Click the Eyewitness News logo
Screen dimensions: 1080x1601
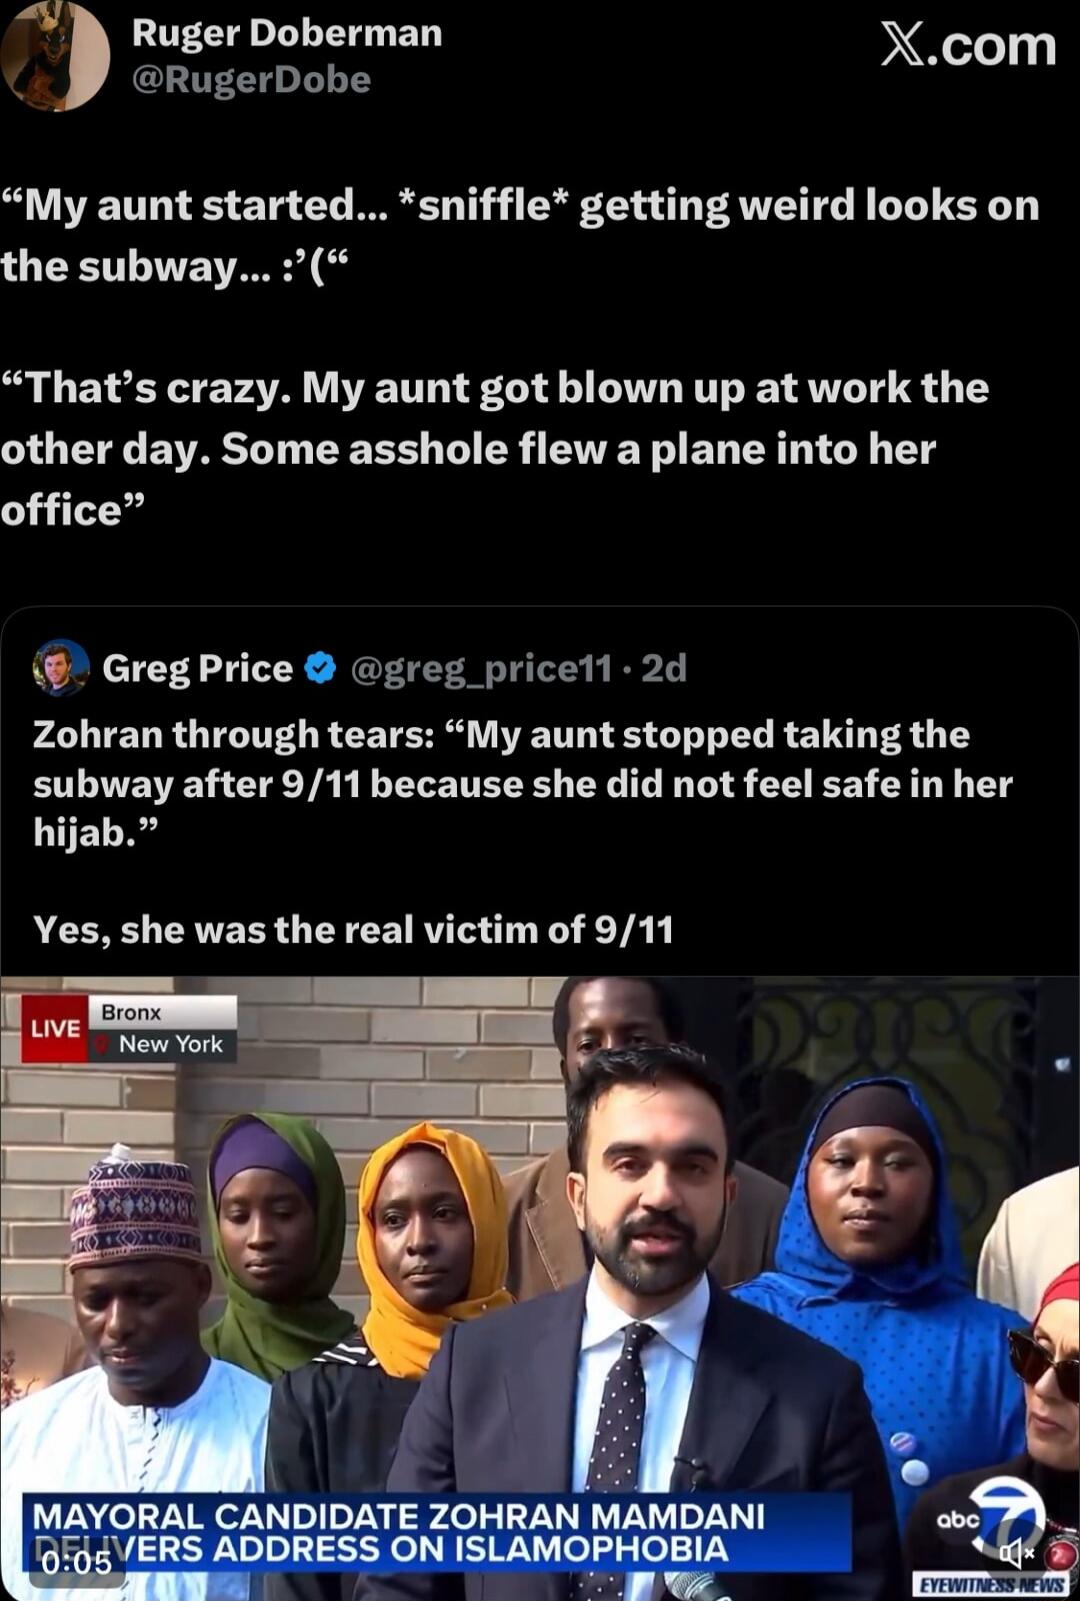[x=991, y=1585]
